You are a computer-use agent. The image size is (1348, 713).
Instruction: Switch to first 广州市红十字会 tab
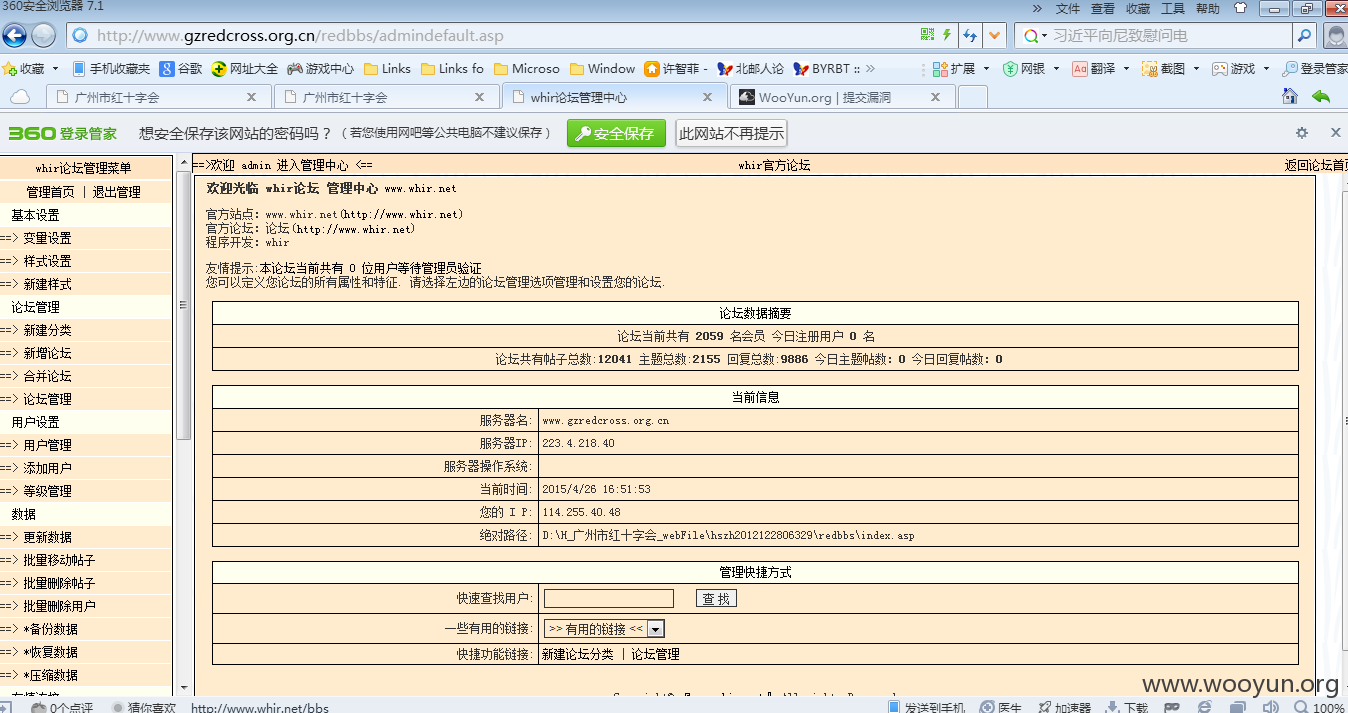(158, 97)
